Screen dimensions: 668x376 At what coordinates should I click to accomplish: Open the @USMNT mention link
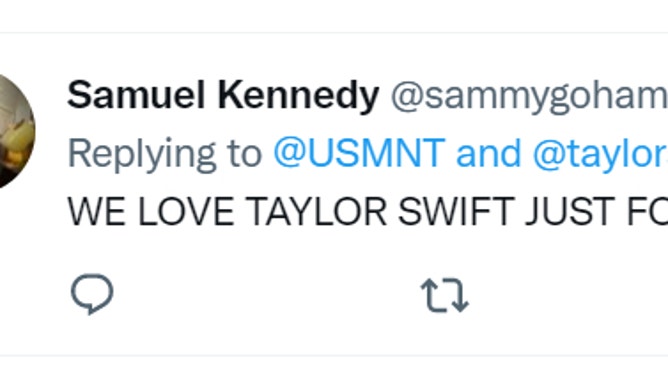coord(360,152)
